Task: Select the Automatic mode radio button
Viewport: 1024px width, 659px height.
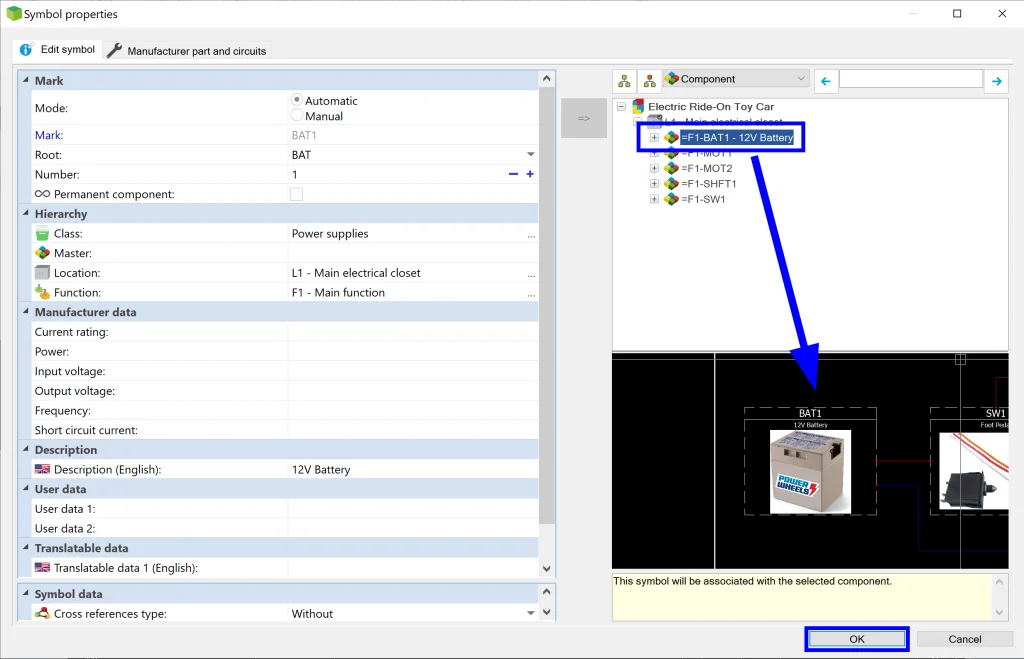Action: (297, 100)
